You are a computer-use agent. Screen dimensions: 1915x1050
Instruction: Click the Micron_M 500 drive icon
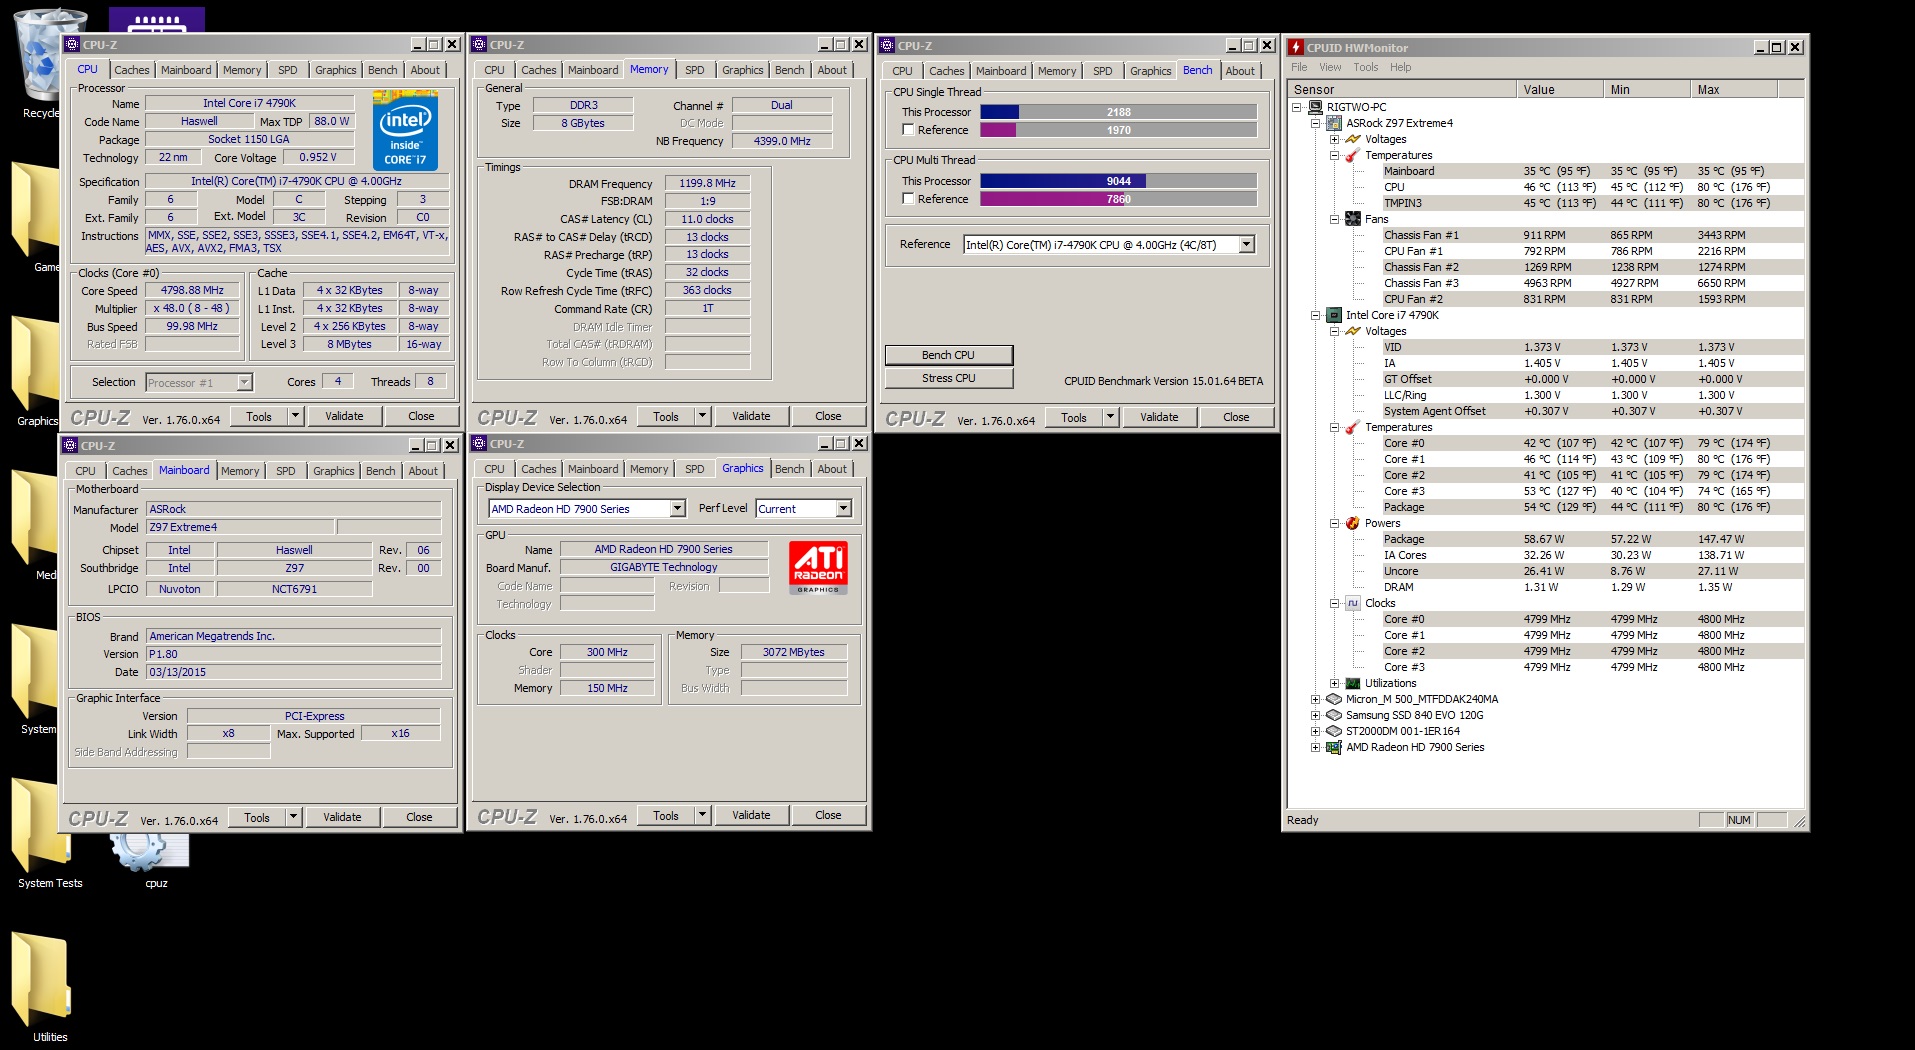1334,699
